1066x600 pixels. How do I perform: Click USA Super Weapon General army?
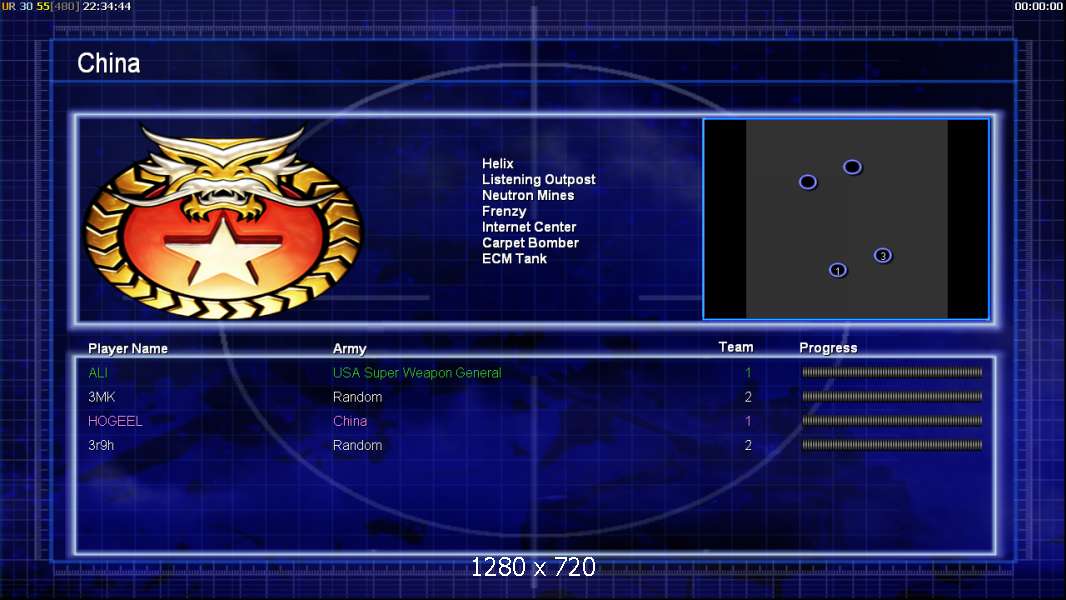click(417, 373)
